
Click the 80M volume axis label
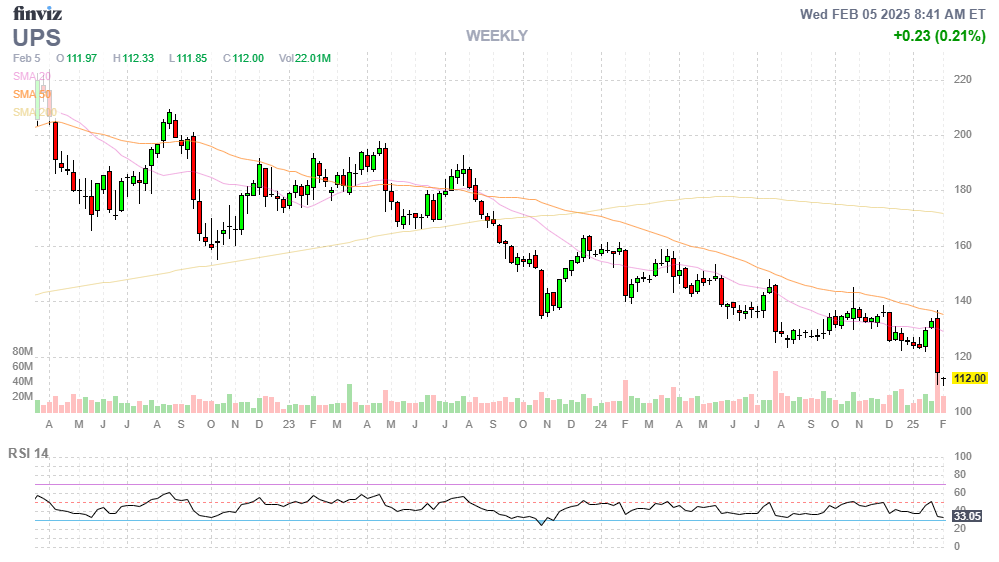click(22, 353)
